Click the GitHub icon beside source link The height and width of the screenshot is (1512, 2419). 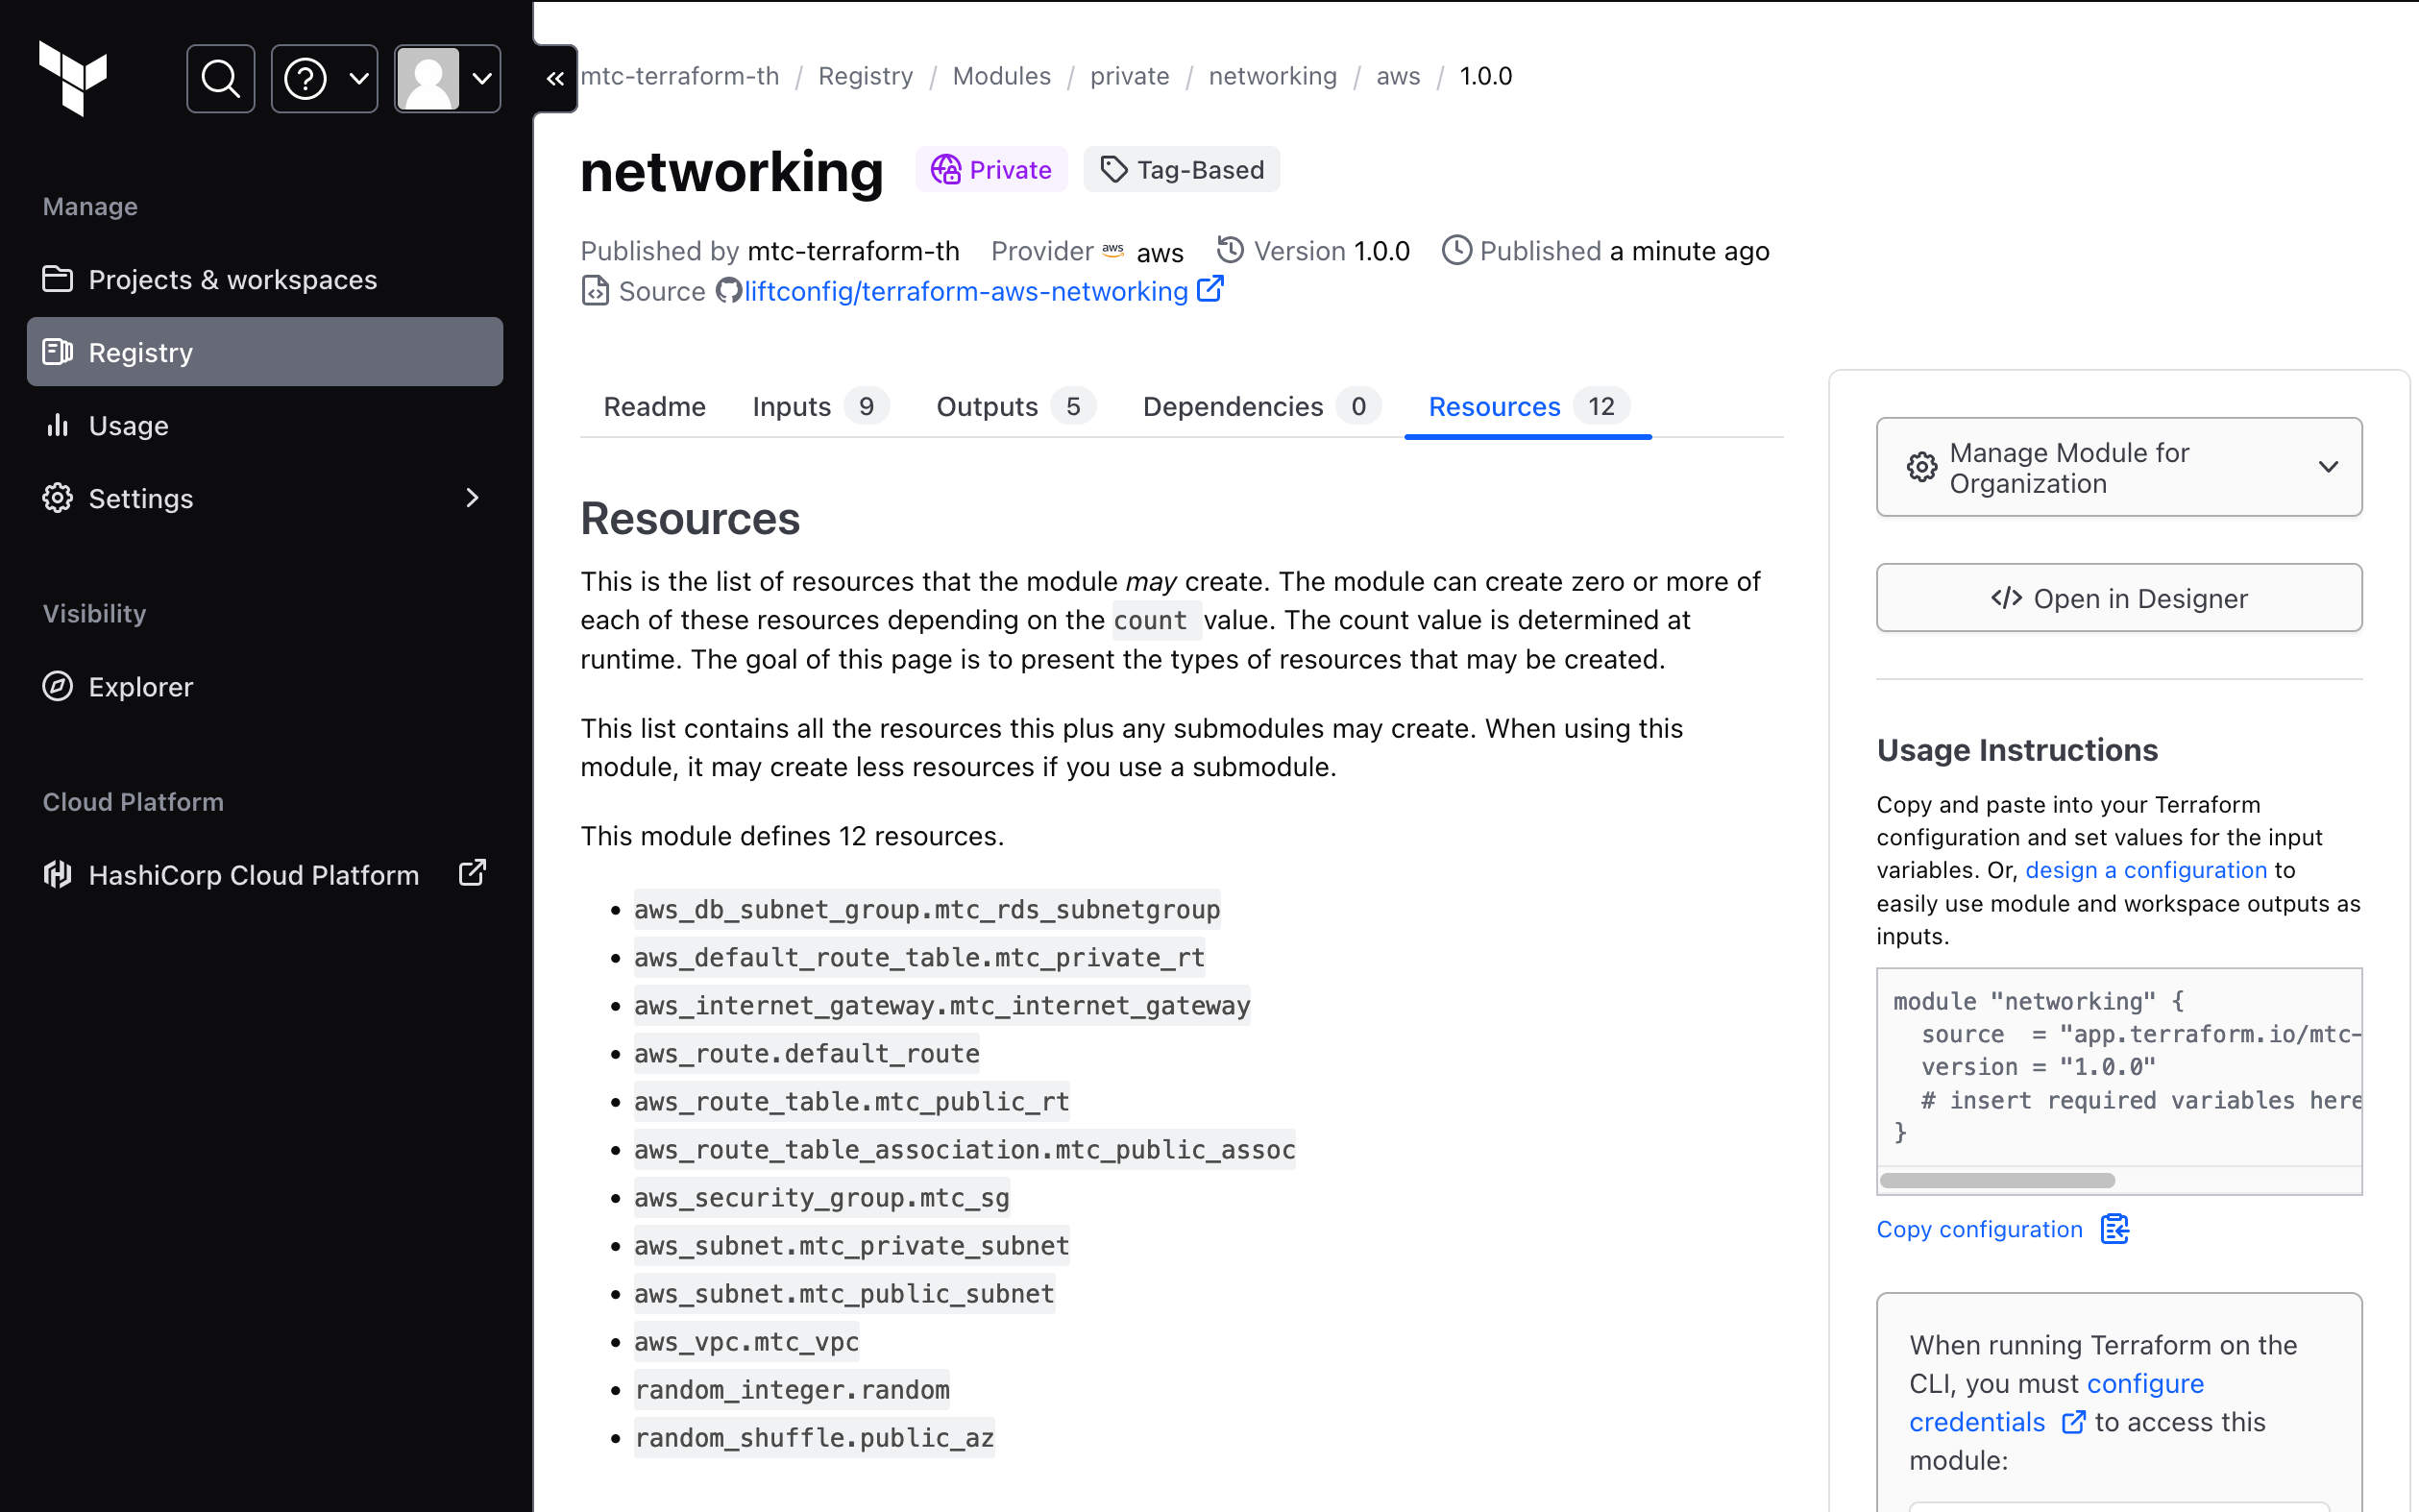[728, 291]
